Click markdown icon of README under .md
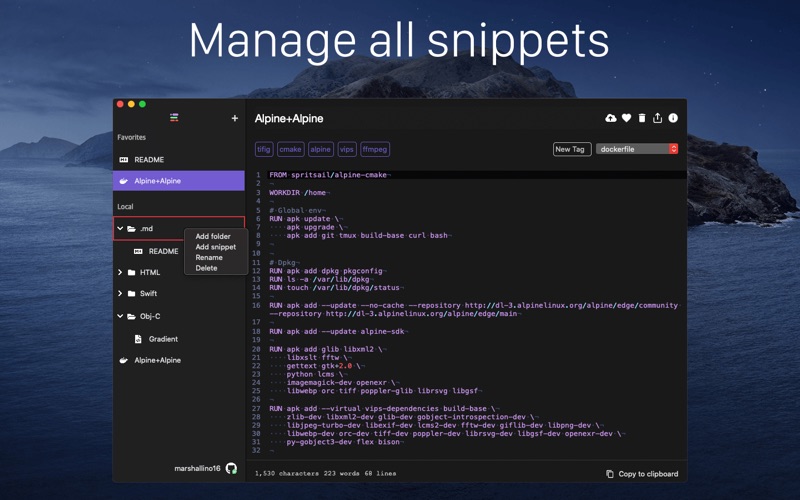Viewport: 800px width, 500px height. [138, 251]
